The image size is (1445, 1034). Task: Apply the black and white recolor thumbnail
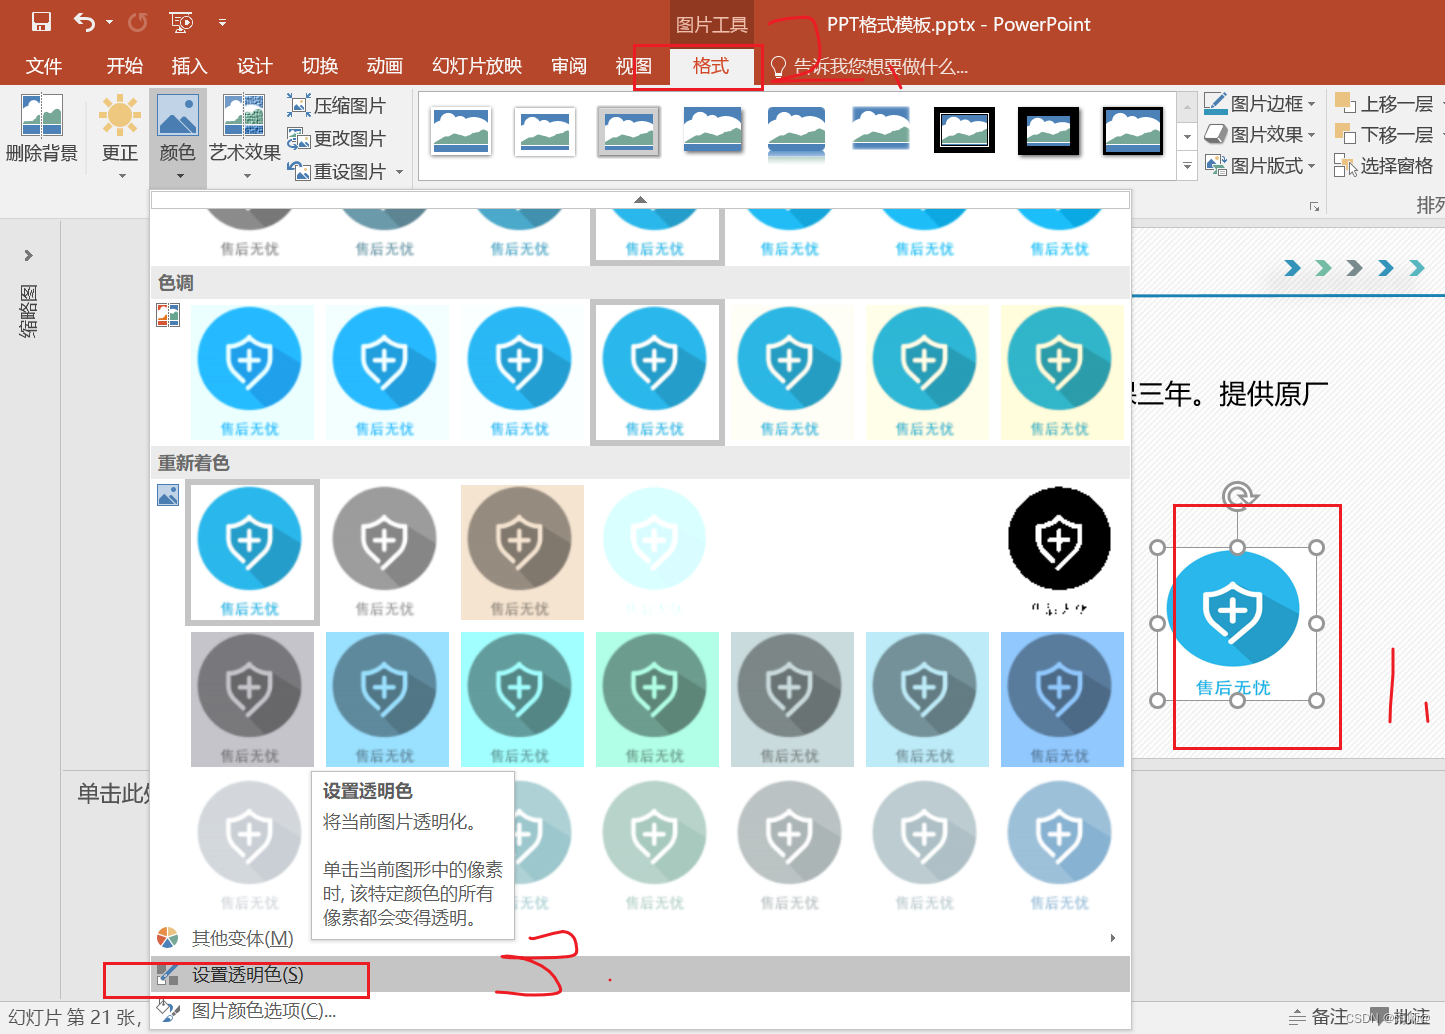click(1062, 553)
